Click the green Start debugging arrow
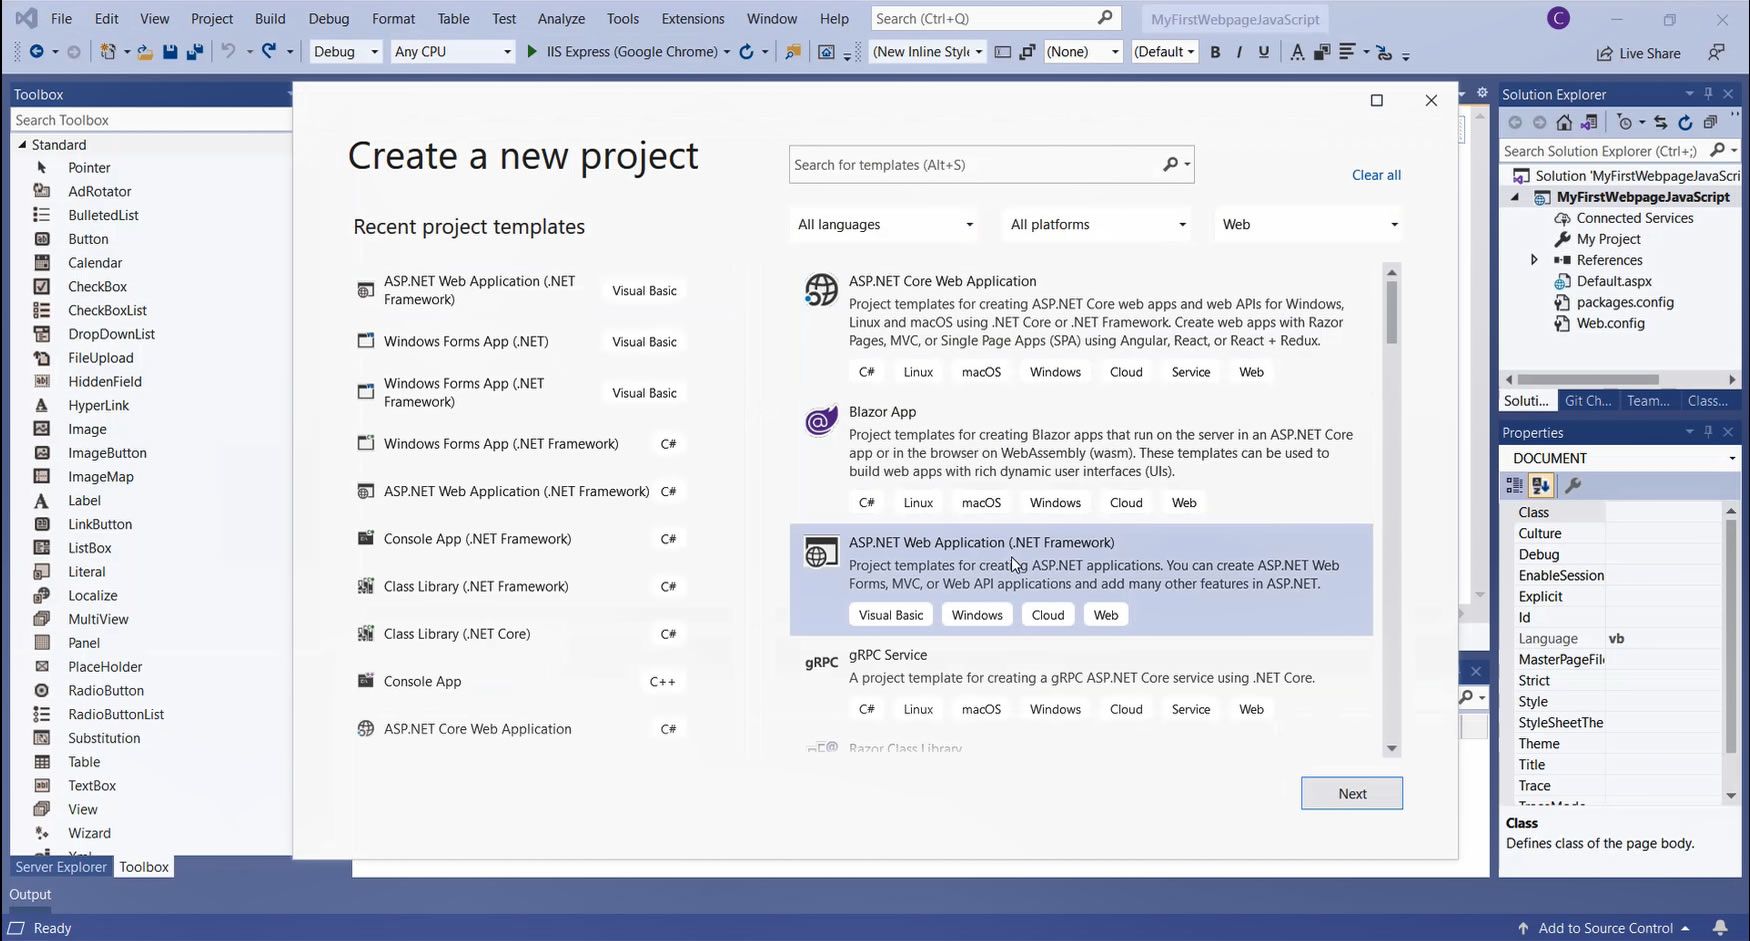Viewport: 1750px width, 941px height. click(x=532, y=52)
